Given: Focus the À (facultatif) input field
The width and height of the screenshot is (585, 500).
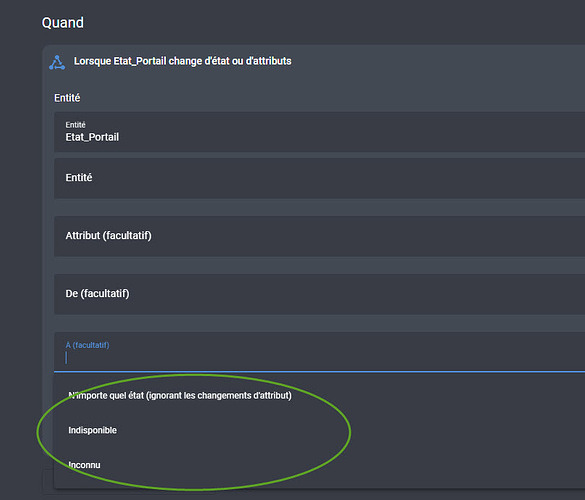Looking at the screenshot, I should click(x=319, y=352).
